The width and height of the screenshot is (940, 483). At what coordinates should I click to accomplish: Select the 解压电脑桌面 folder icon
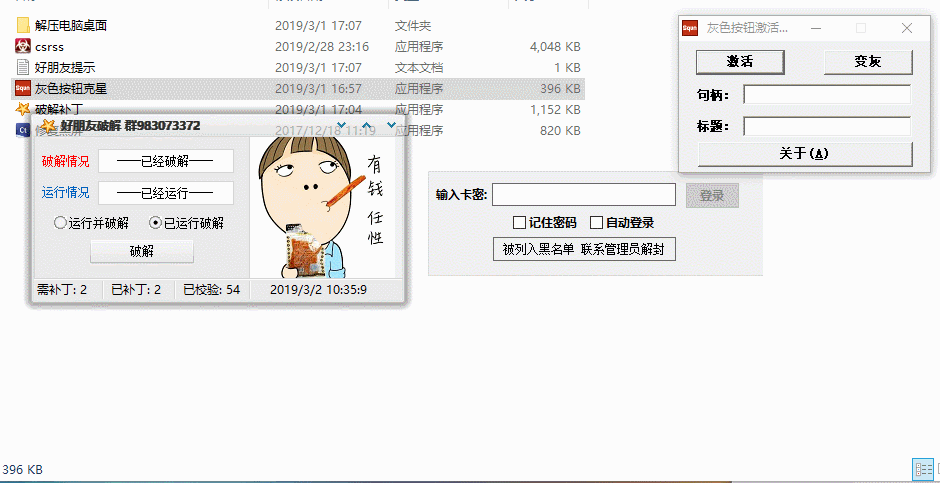click(x=23, y=26)
